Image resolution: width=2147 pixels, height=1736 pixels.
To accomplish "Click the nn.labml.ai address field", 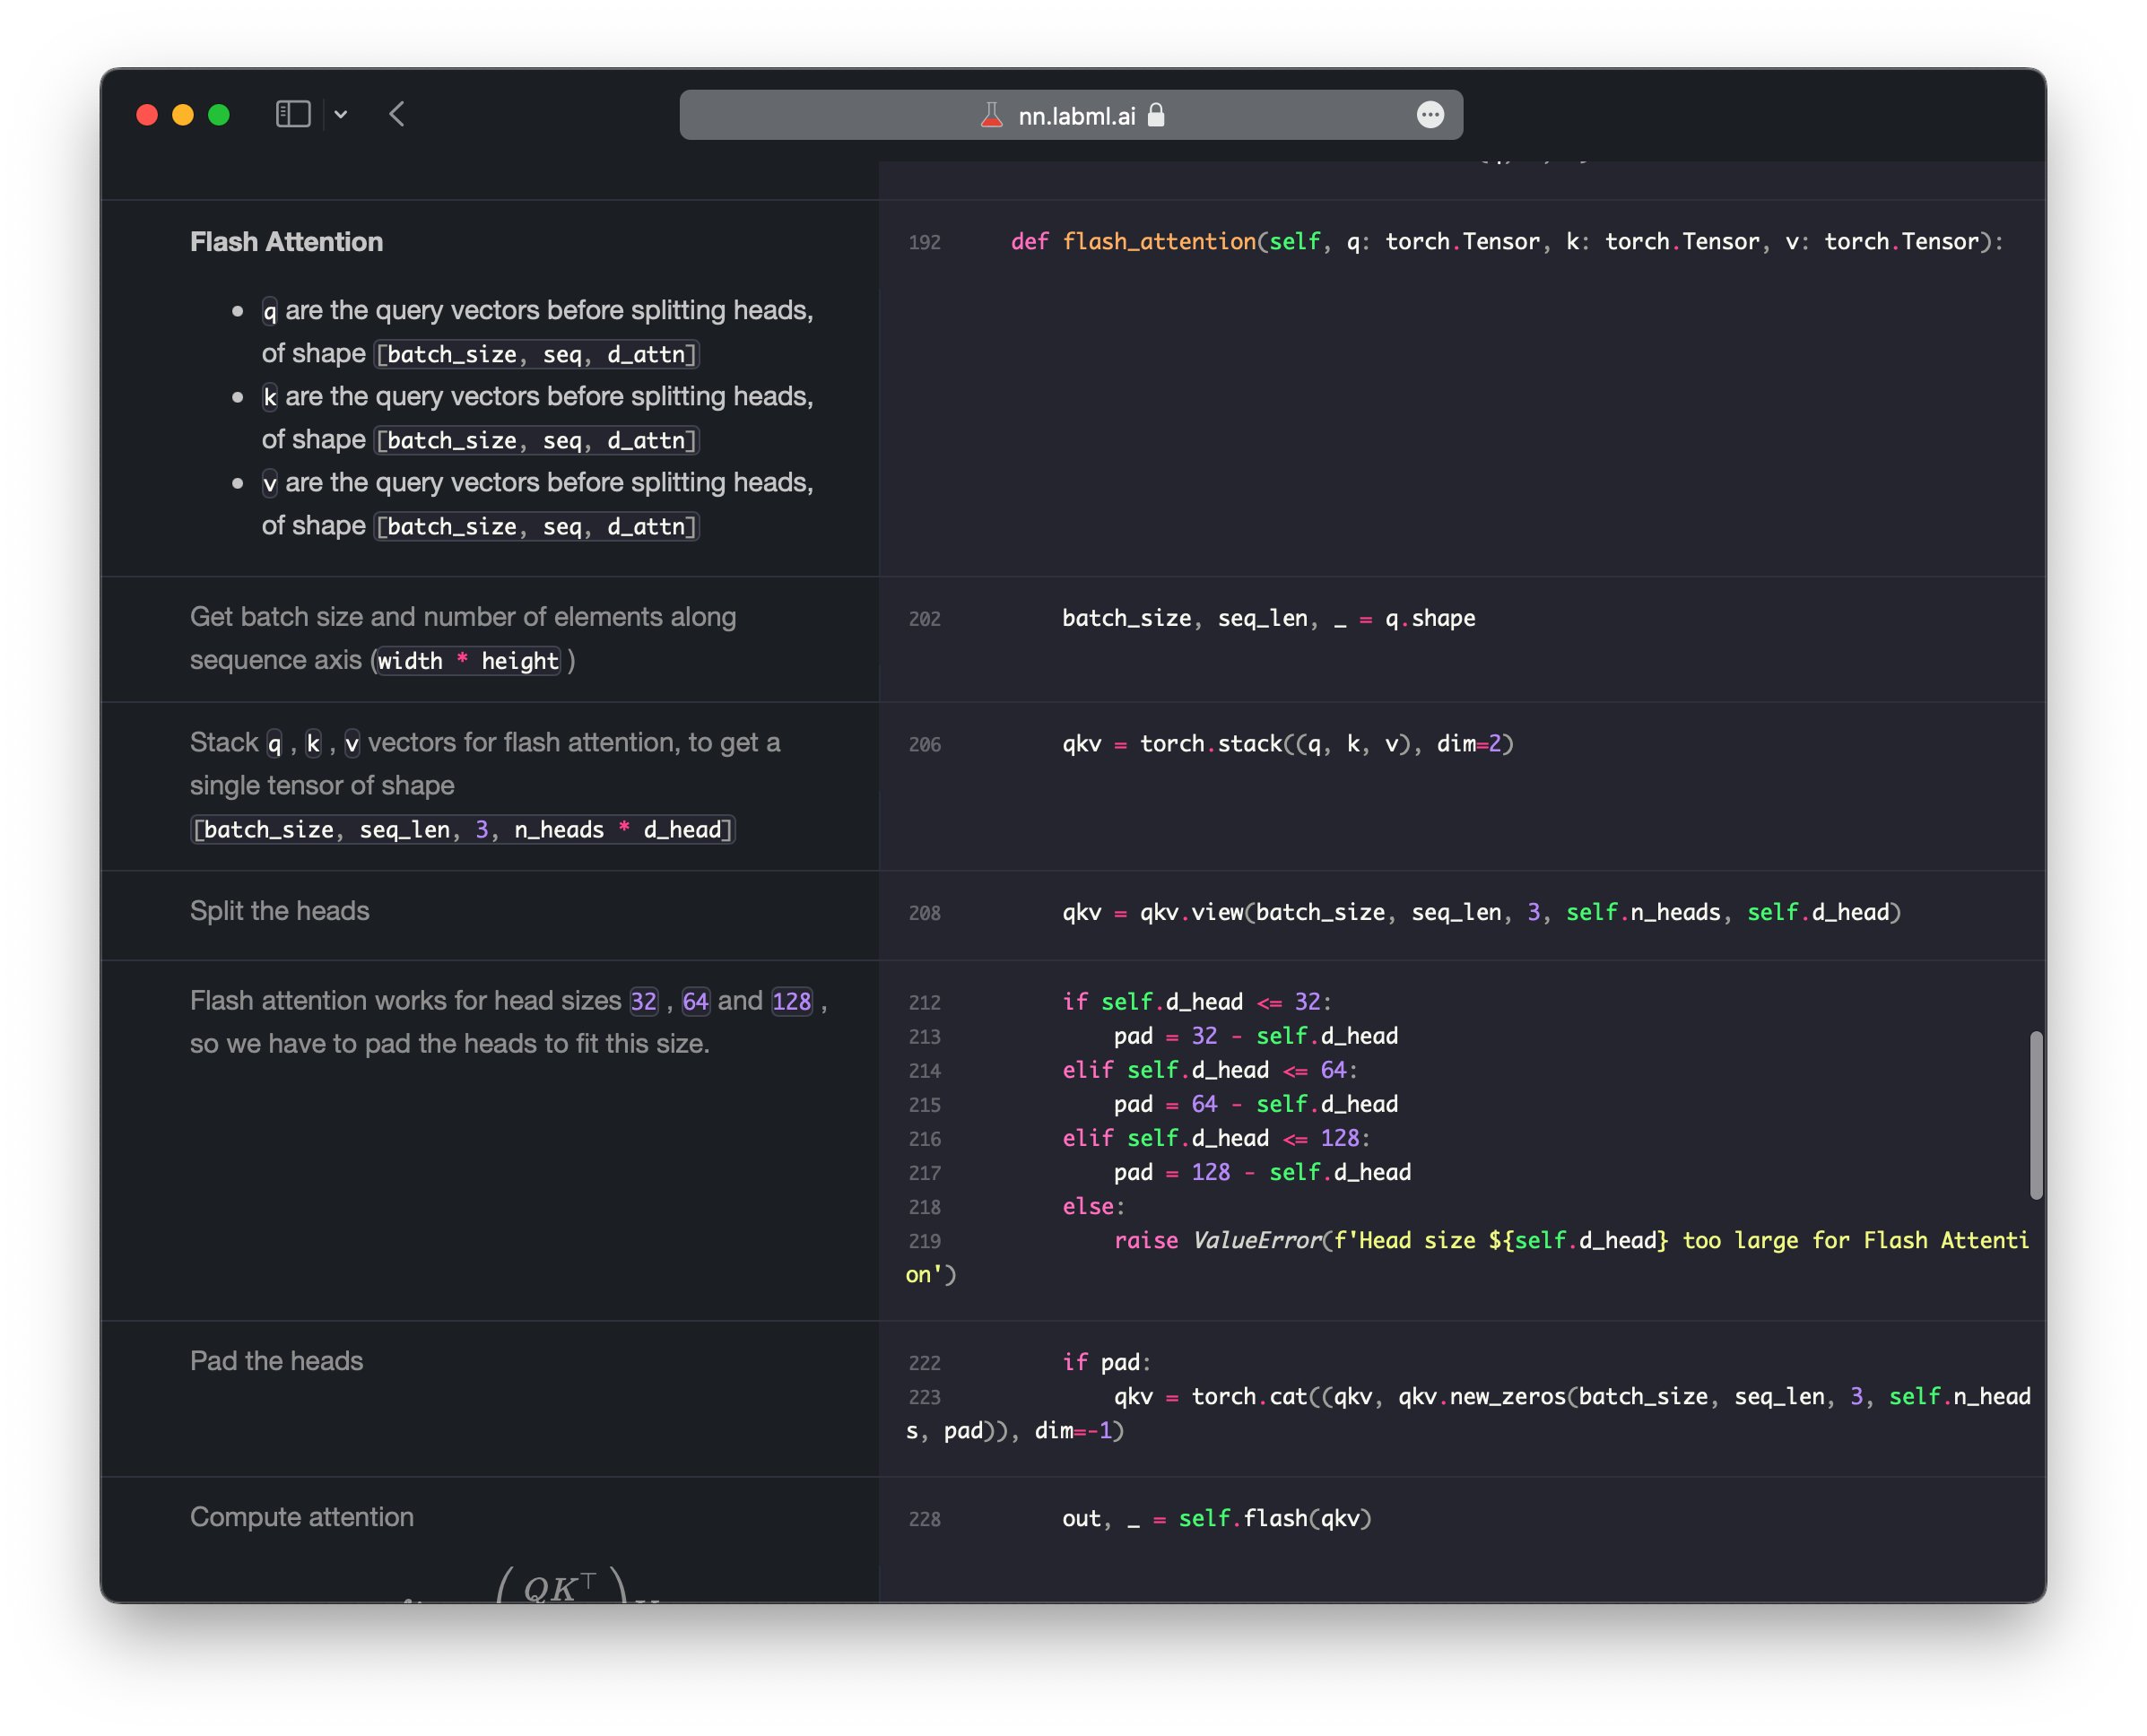I will click(1076, 116).
